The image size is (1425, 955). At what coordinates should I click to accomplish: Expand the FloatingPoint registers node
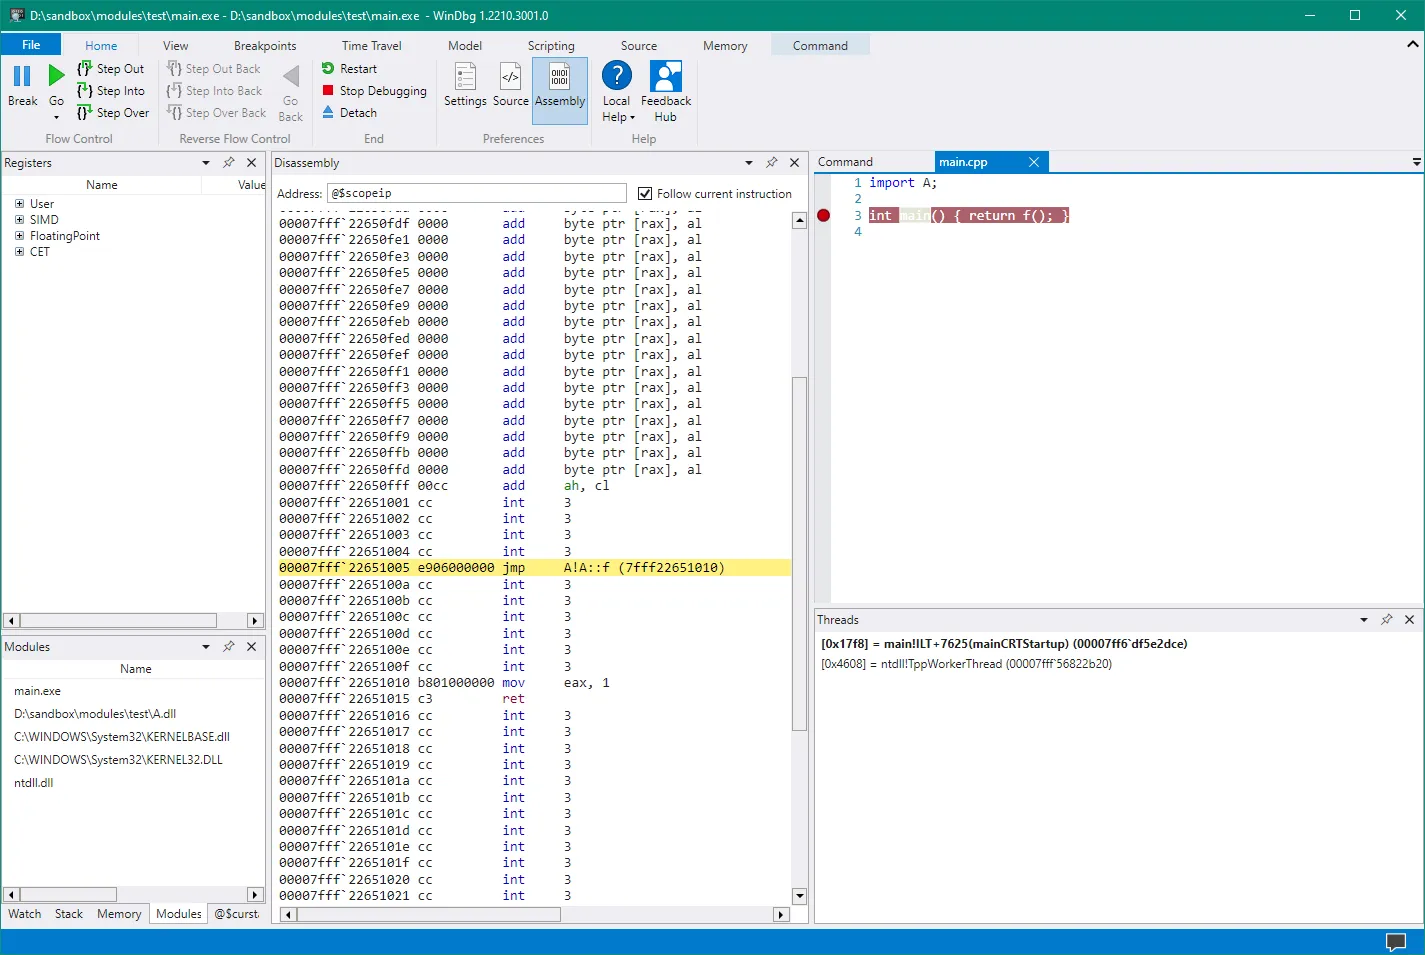click(19, 235)
